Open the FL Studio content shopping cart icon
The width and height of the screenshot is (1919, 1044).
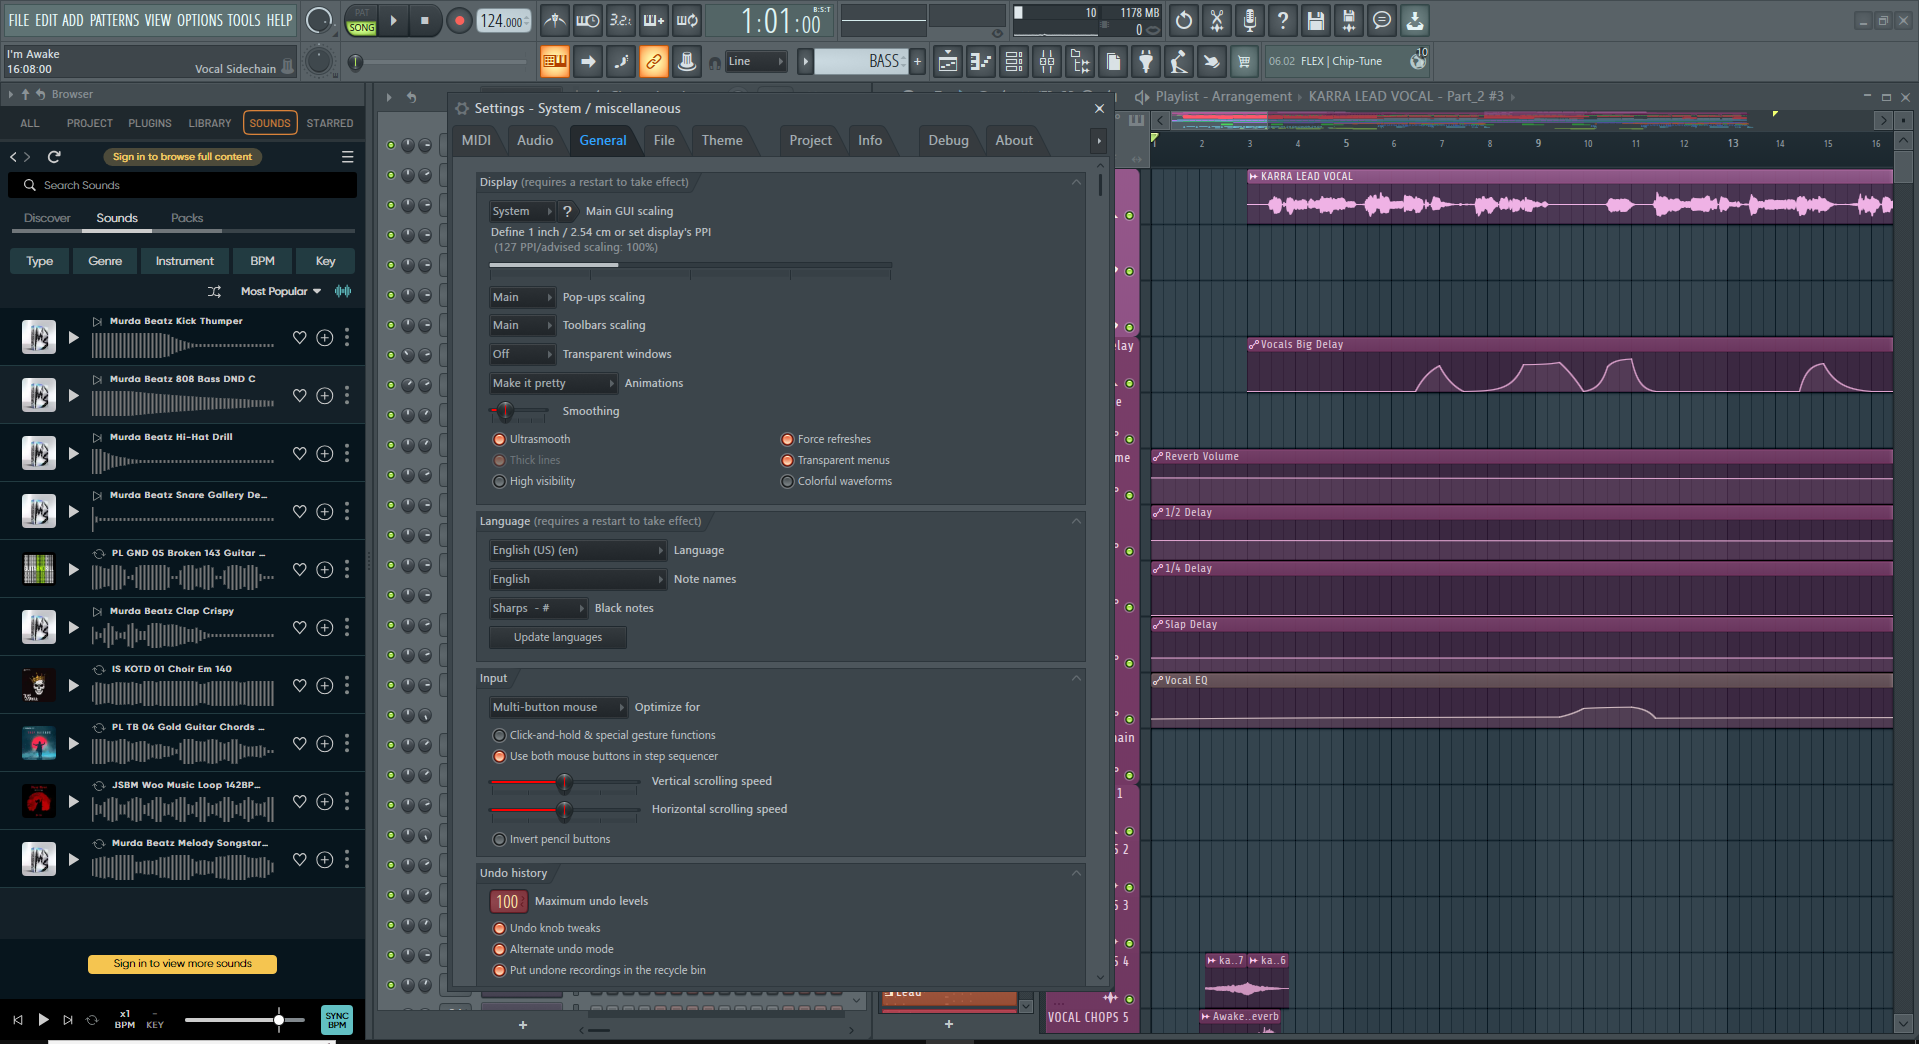[1244, 61]
